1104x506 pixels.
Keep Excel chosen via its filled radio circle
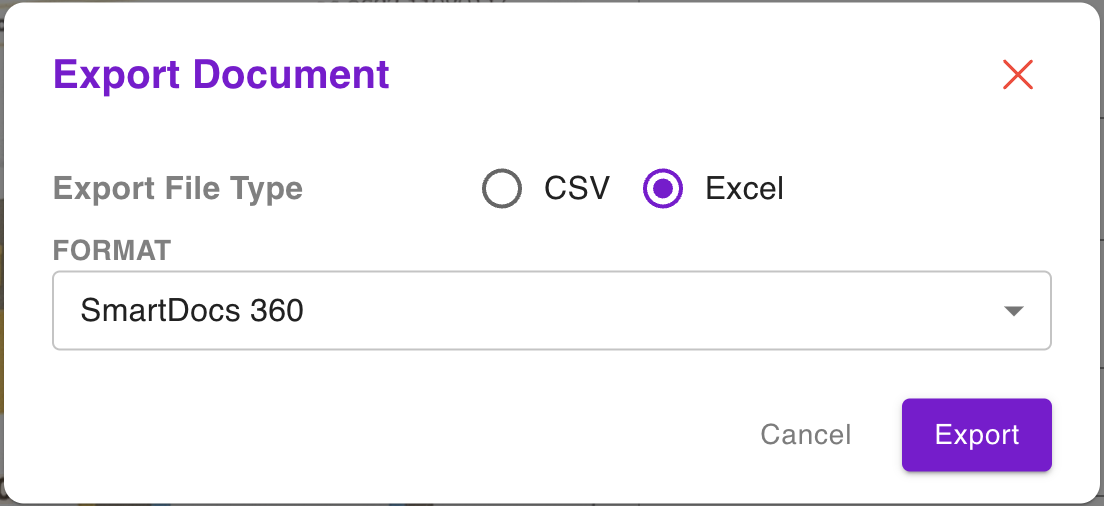pos(663,189)
